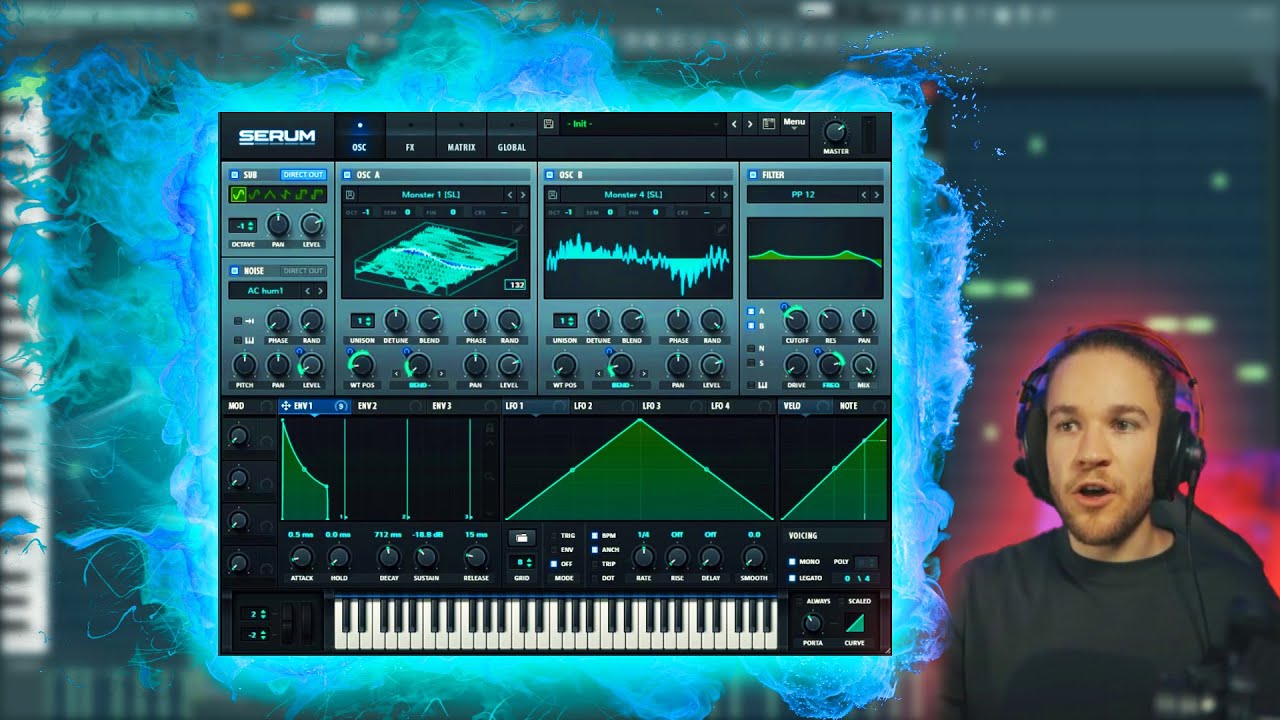Open the Menu dropdown
The width and height of the screenshot is (1280, 720).
[x=794, y=124]
